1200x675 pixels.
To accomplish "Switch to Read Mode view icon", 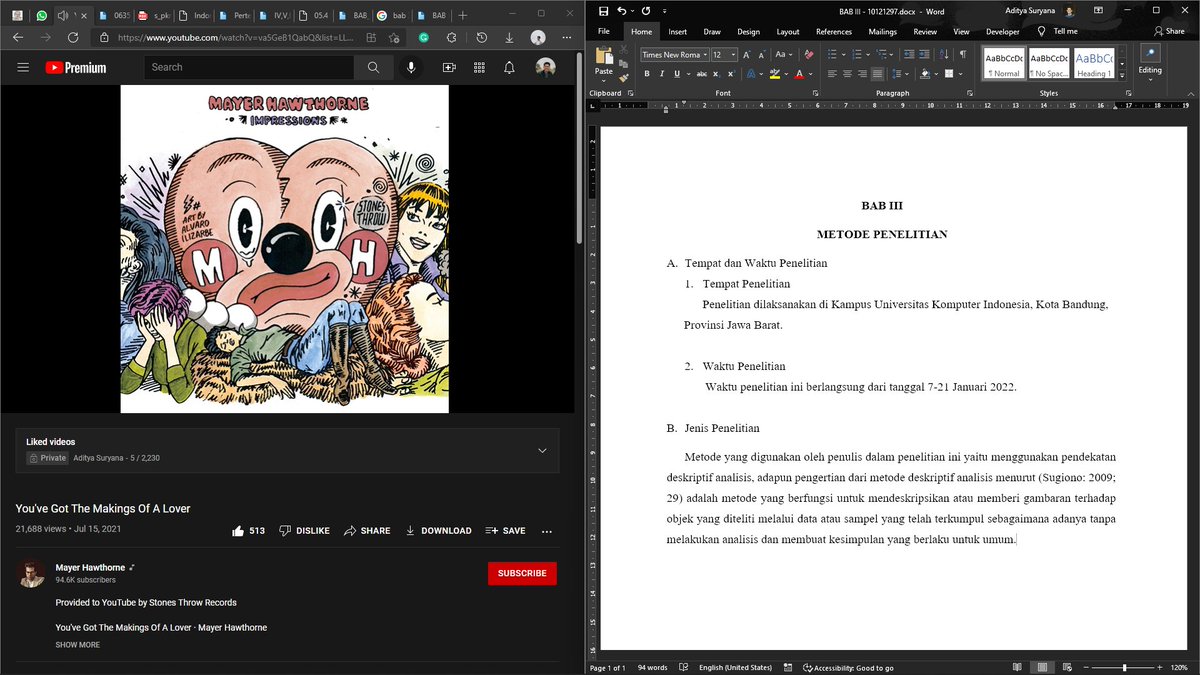I will (x=1017, y=667).
